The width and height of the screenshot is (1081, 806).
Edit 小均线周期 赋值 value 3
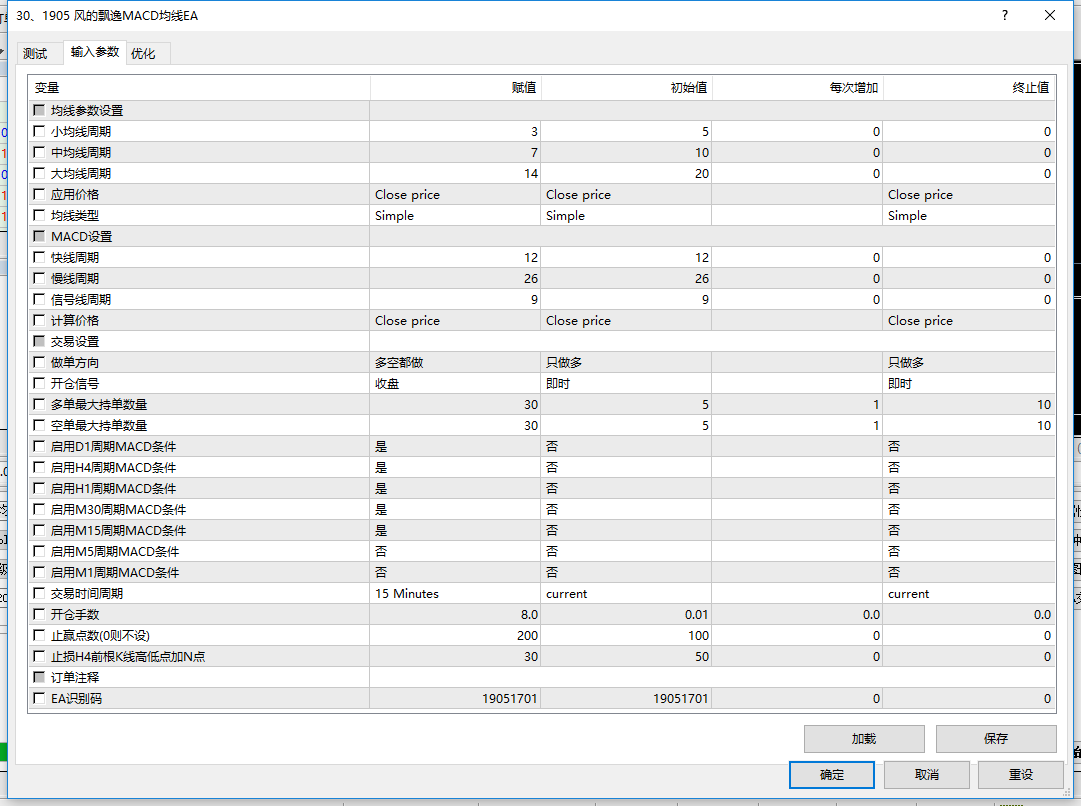click(455, 132)
